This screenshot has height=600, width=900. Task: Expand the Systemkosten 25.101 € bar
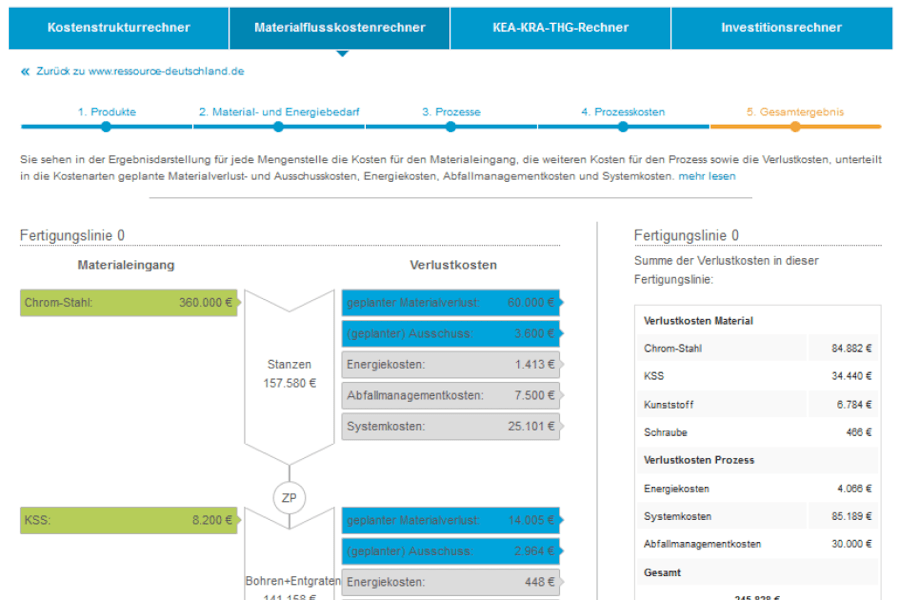pyautogui.click(x=450, y=426)
